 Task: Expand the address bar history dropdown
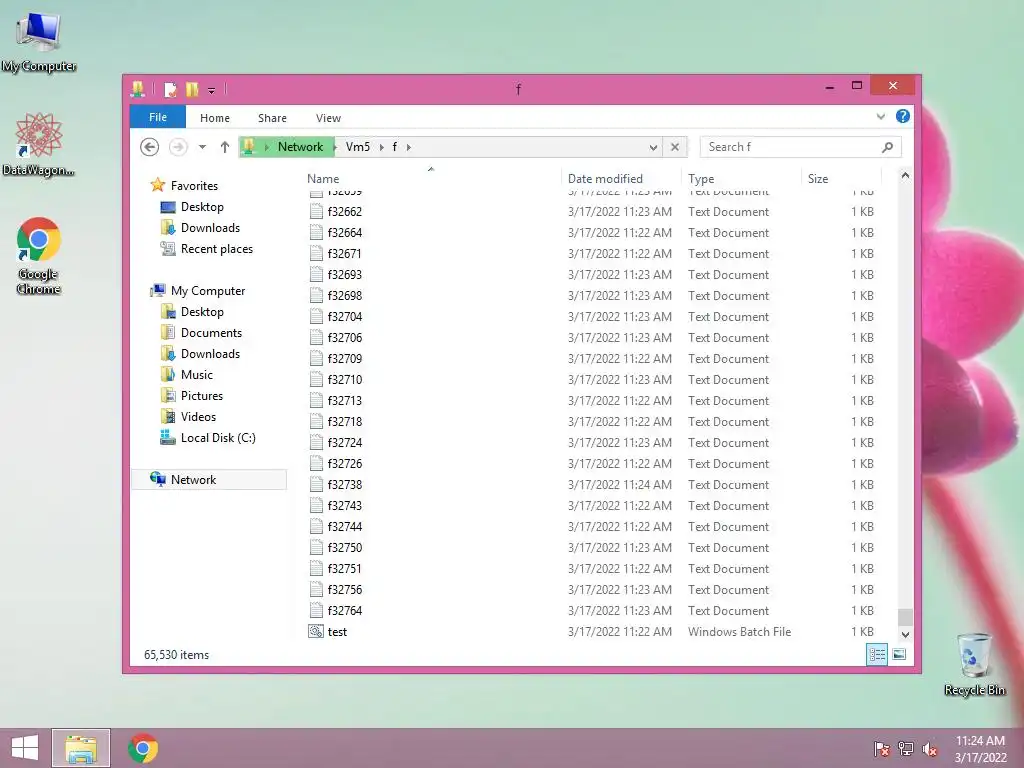[653, 147]
